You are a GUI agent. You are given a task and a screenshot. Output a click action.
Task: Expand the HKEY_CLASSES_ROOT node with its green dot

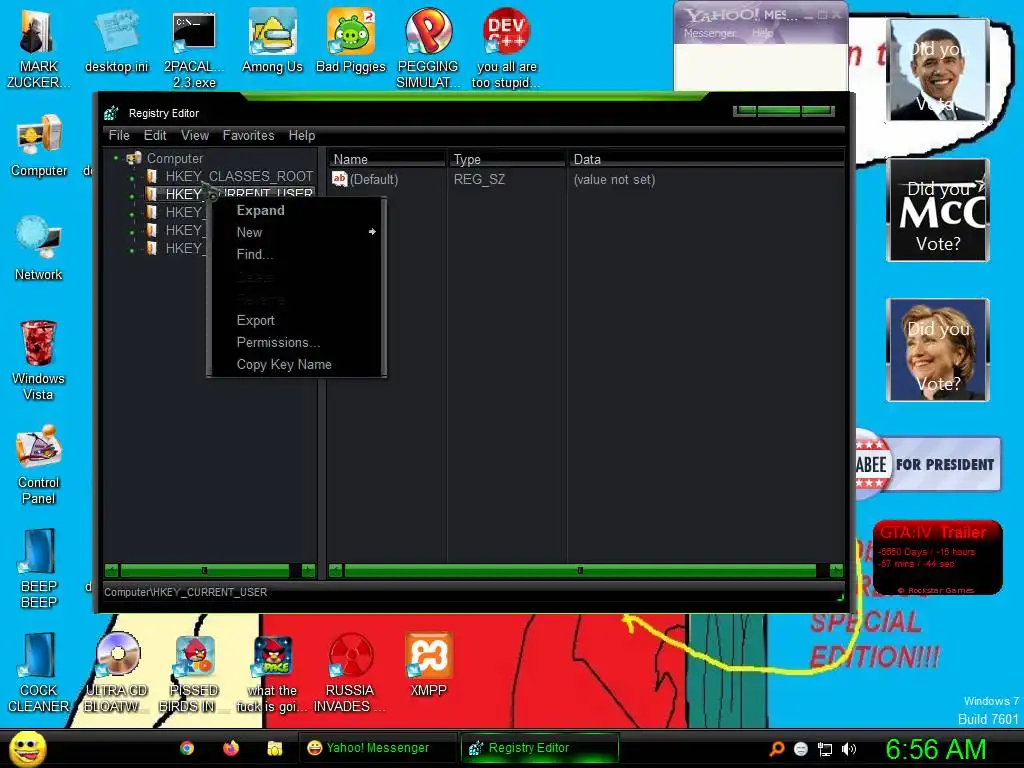coord(133,177)
